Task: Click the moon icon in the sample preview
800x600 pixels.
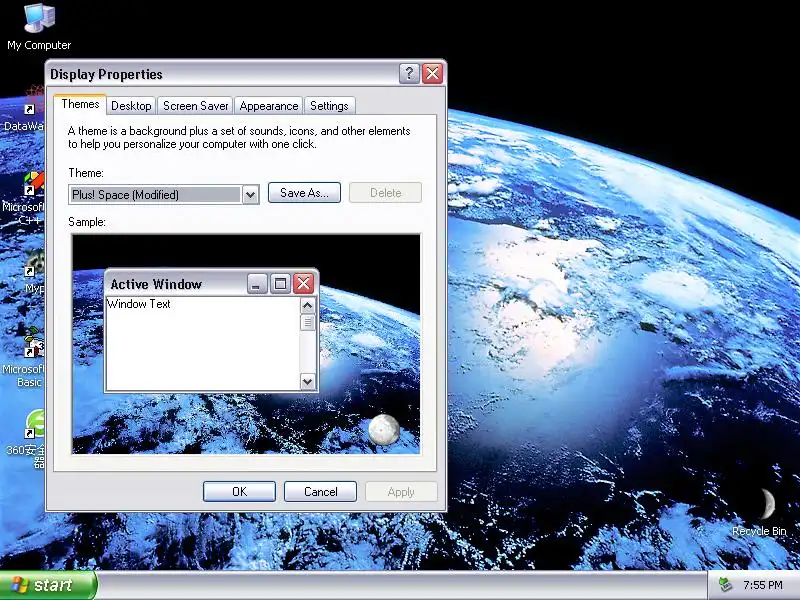Action: point(384,430)
